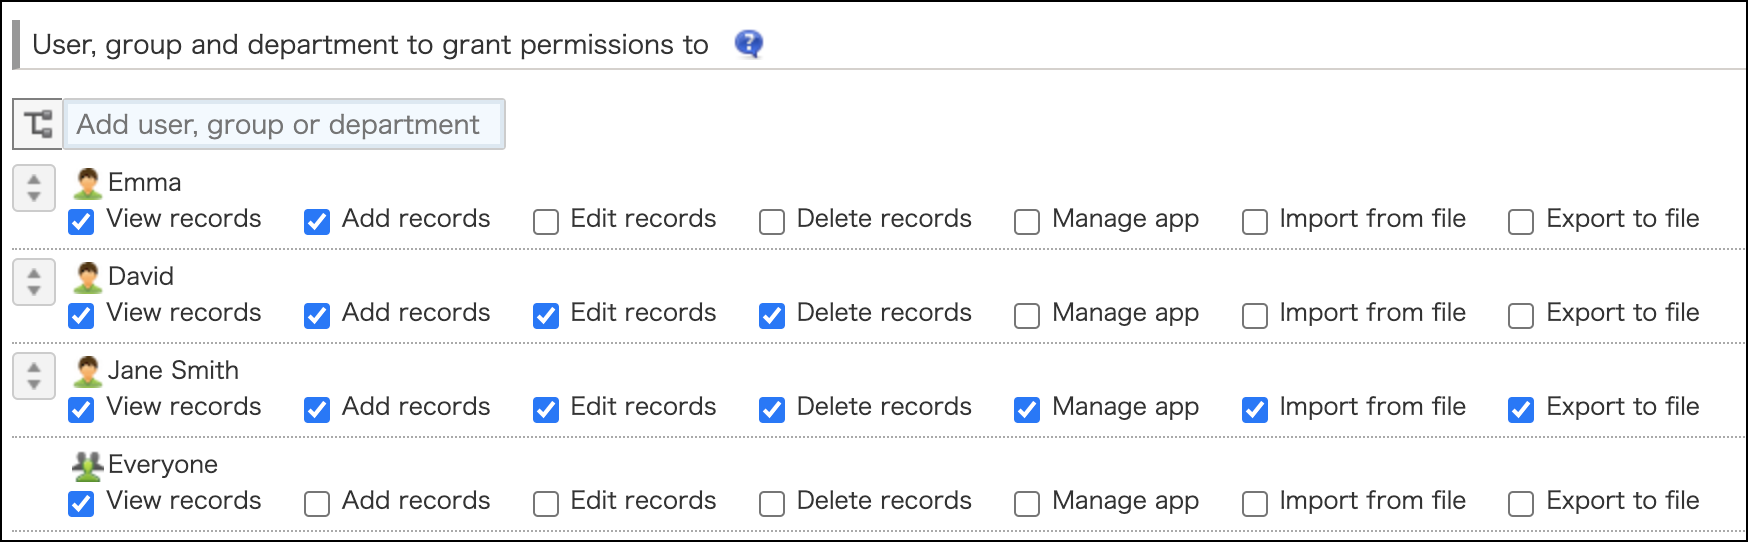Enable Import from file for Emma
1748x542 pixels.
[1255, 221]
